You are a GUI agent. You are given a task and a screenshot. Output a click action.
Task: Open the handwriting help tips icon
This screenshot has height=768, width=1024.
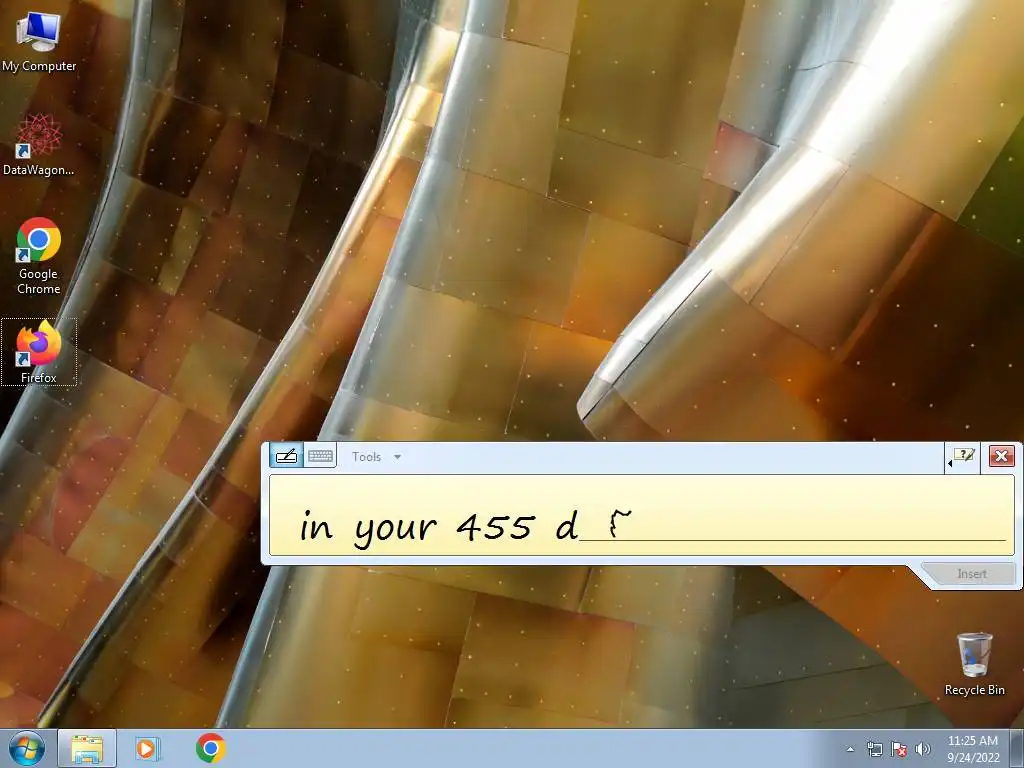click(x=963, y=456)
